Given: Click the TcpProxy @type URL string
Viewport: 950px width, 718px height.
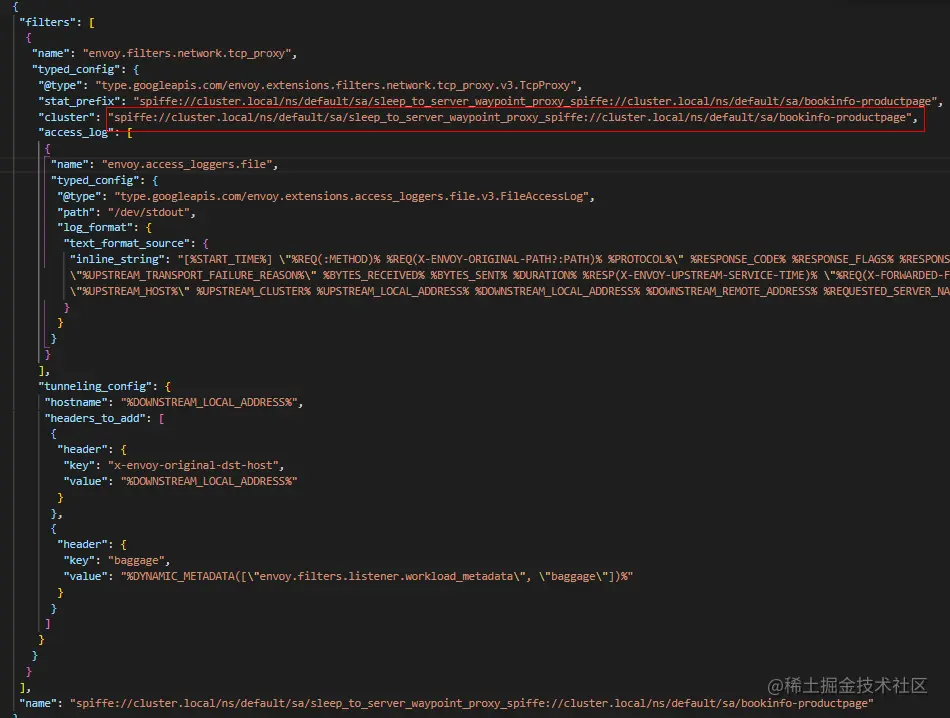Looking at the screenshot, I should (335, 85).
